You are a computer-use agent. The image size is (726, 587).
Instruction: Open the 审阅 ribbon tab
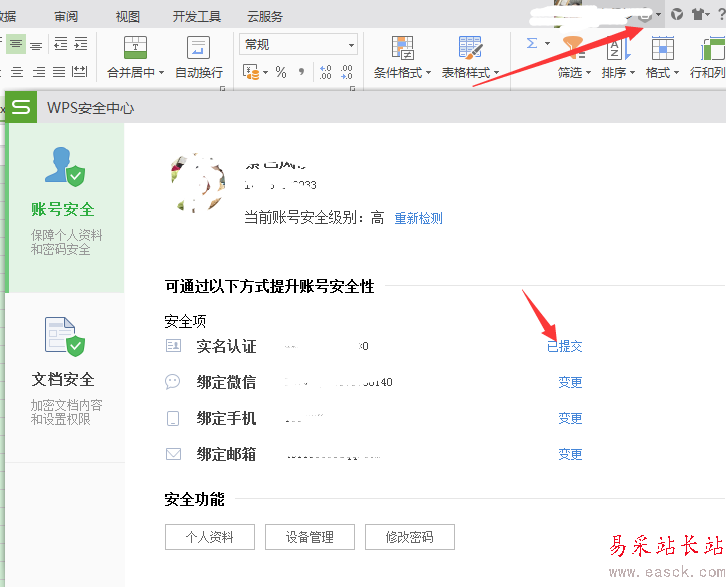click(x=66, y=17)
